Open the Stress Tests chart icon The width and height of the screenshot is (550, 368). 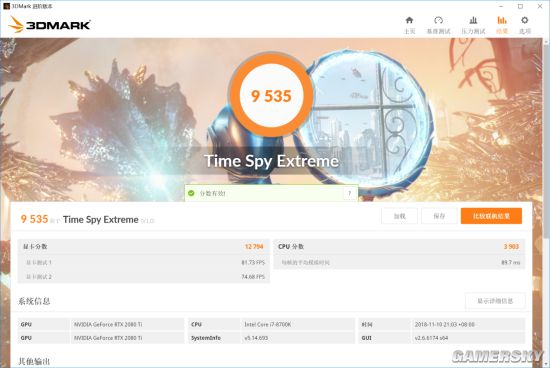(x=473, y=20)
